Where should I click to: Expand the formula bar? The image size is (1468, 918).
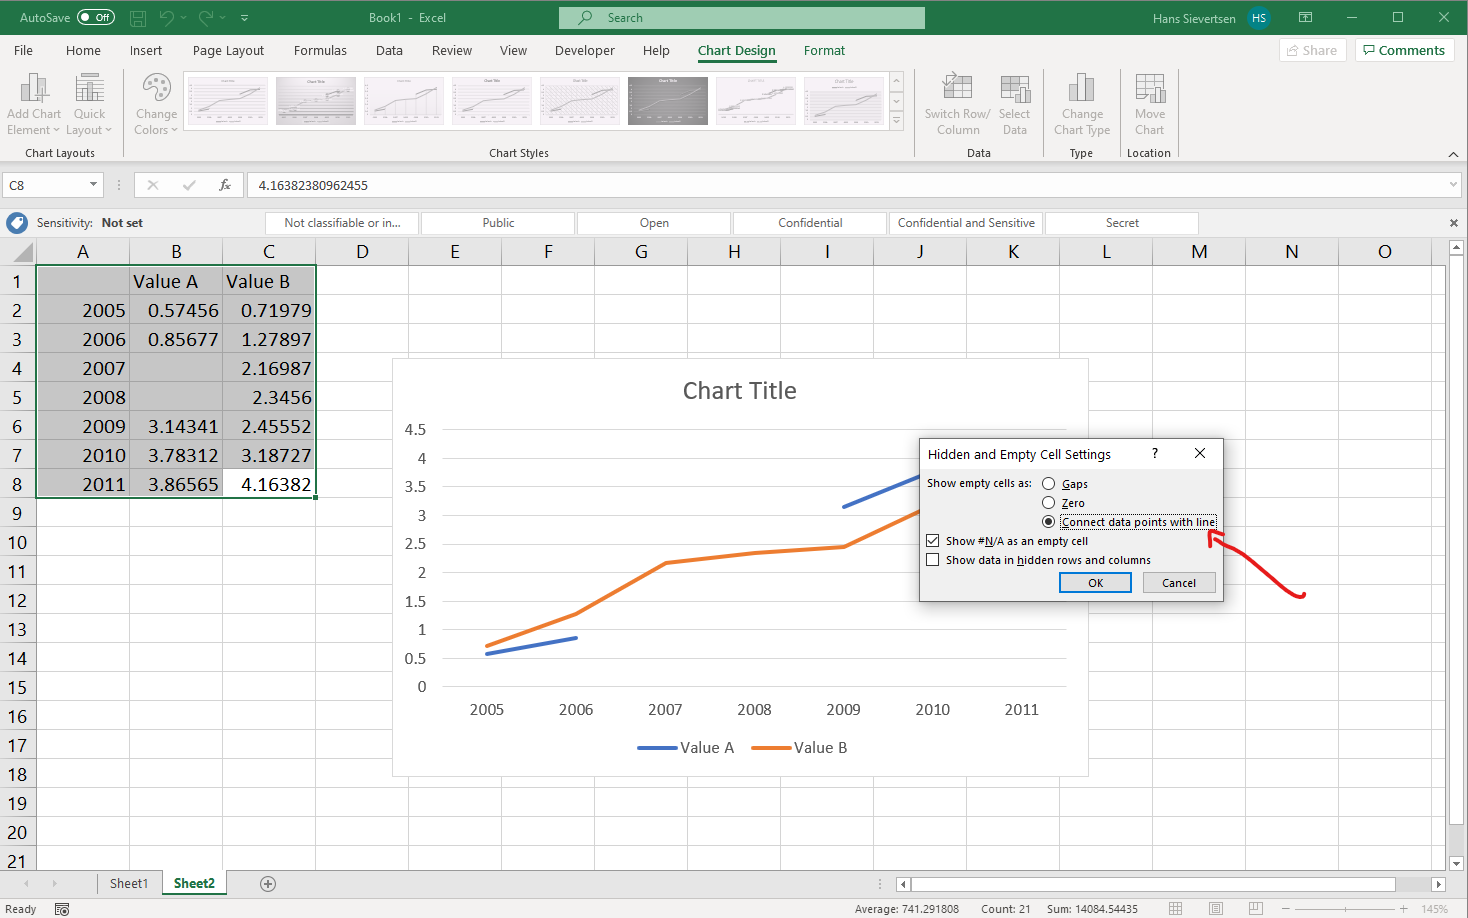click(1453, 185)
